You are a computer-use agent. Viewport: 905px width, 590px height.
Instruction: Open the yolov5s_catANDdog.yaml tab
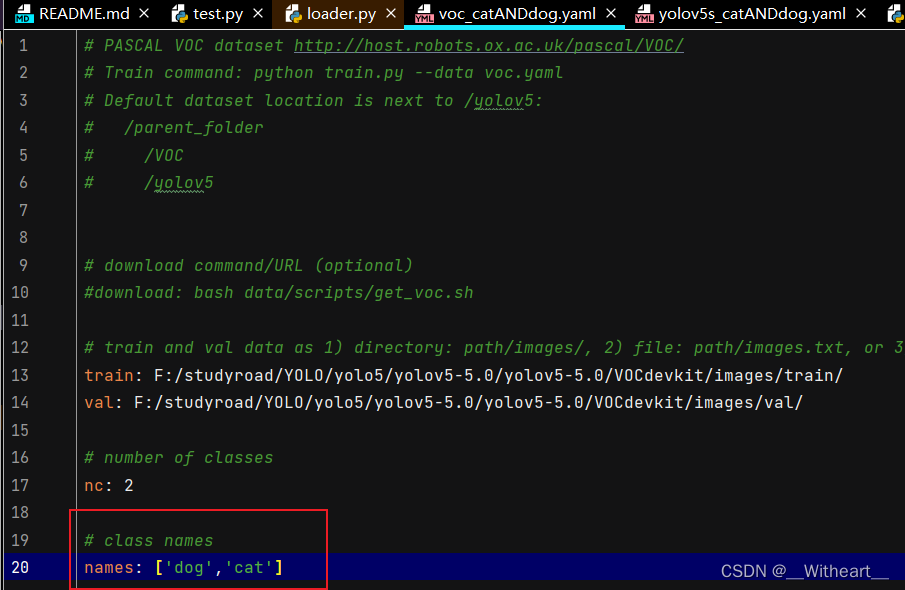coord(751,13)
